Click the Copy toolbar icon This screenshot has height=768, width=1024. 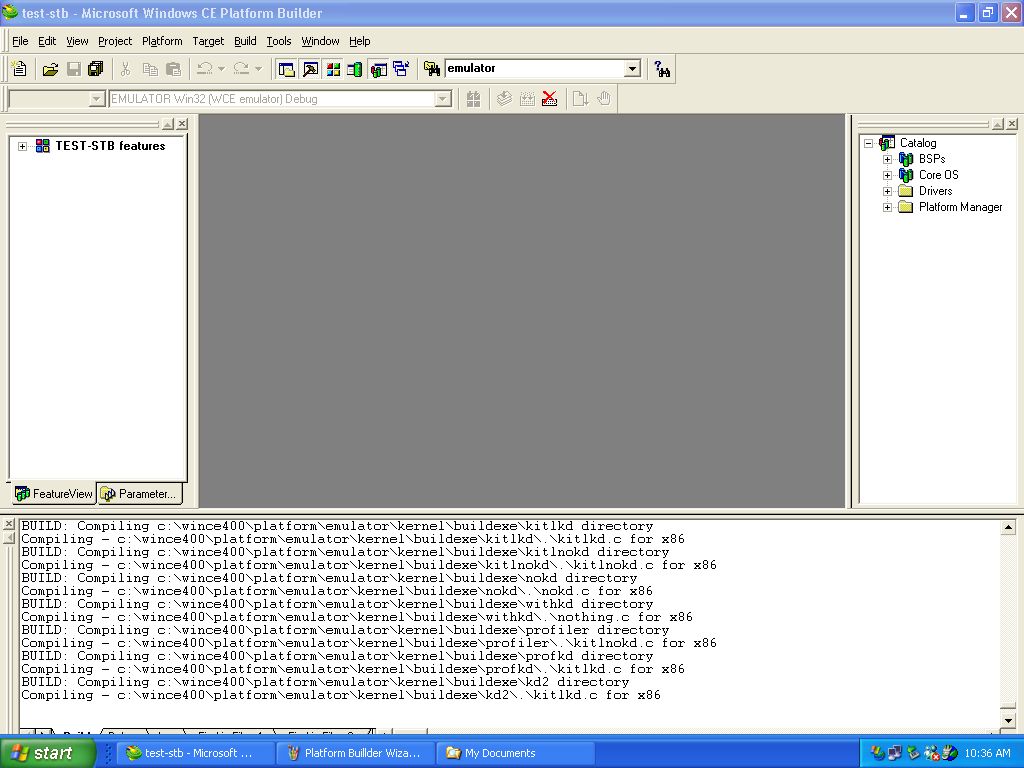[x=150, y=69]
